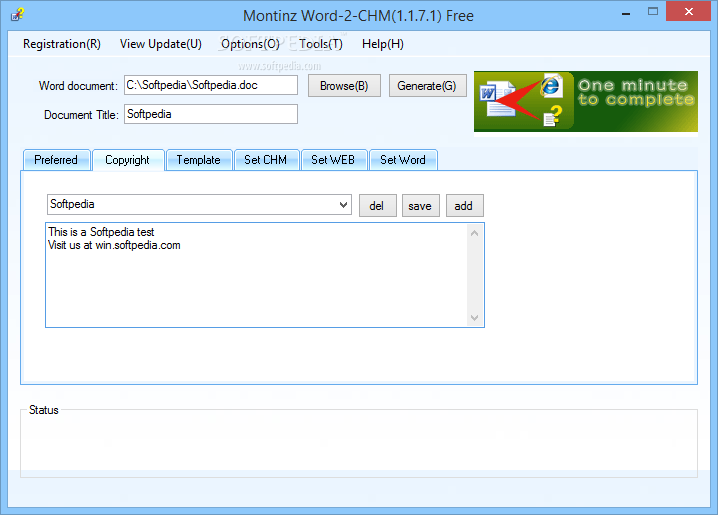Click the app icon in title bar

[17, 15]
